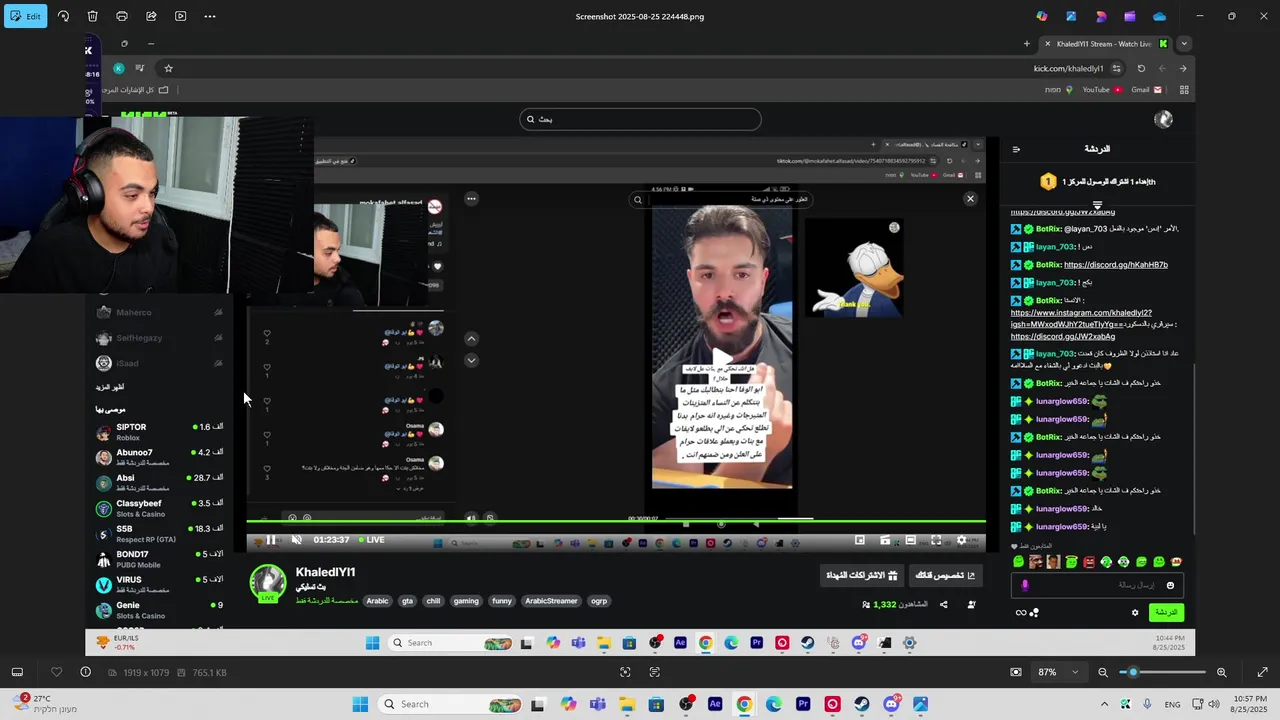Show file info using the info icon
Image resolution: width=1280 pixels, height=720 pixels.
click(85, 672)
